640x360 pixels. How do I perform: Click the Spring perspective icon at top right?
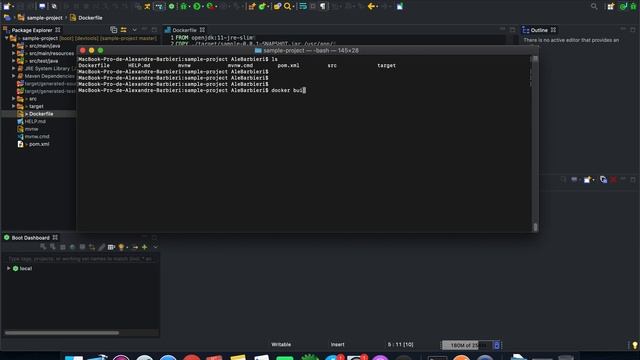(623, 6)
